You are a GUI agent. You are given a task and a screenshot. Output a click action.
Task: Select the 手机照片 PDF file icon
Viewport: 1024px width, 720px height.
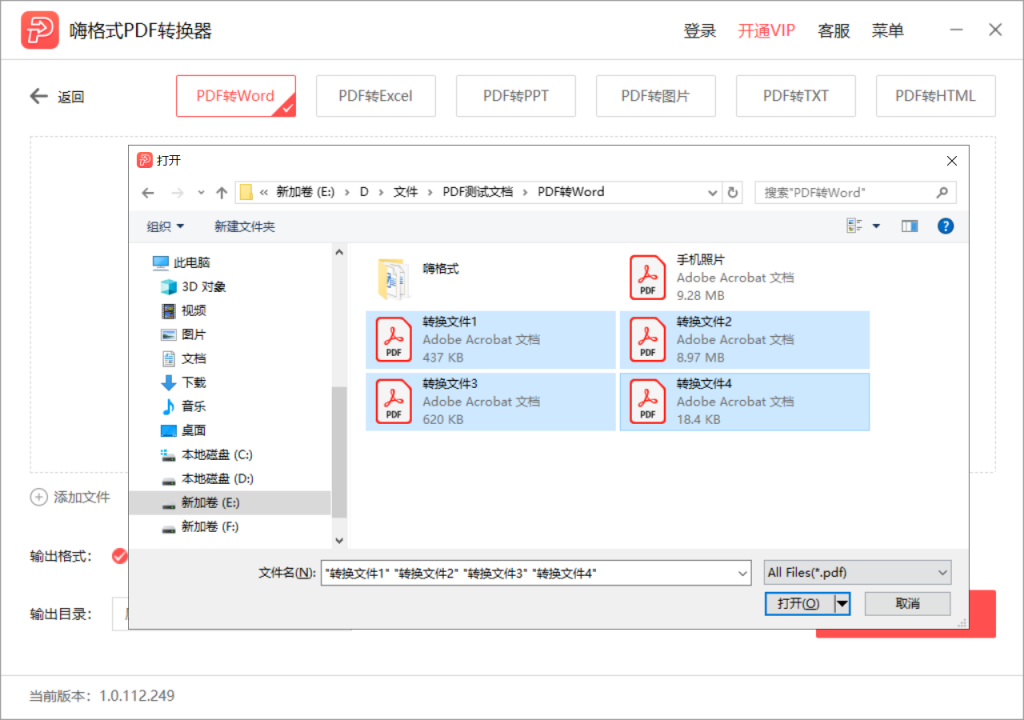pos(647,277)
